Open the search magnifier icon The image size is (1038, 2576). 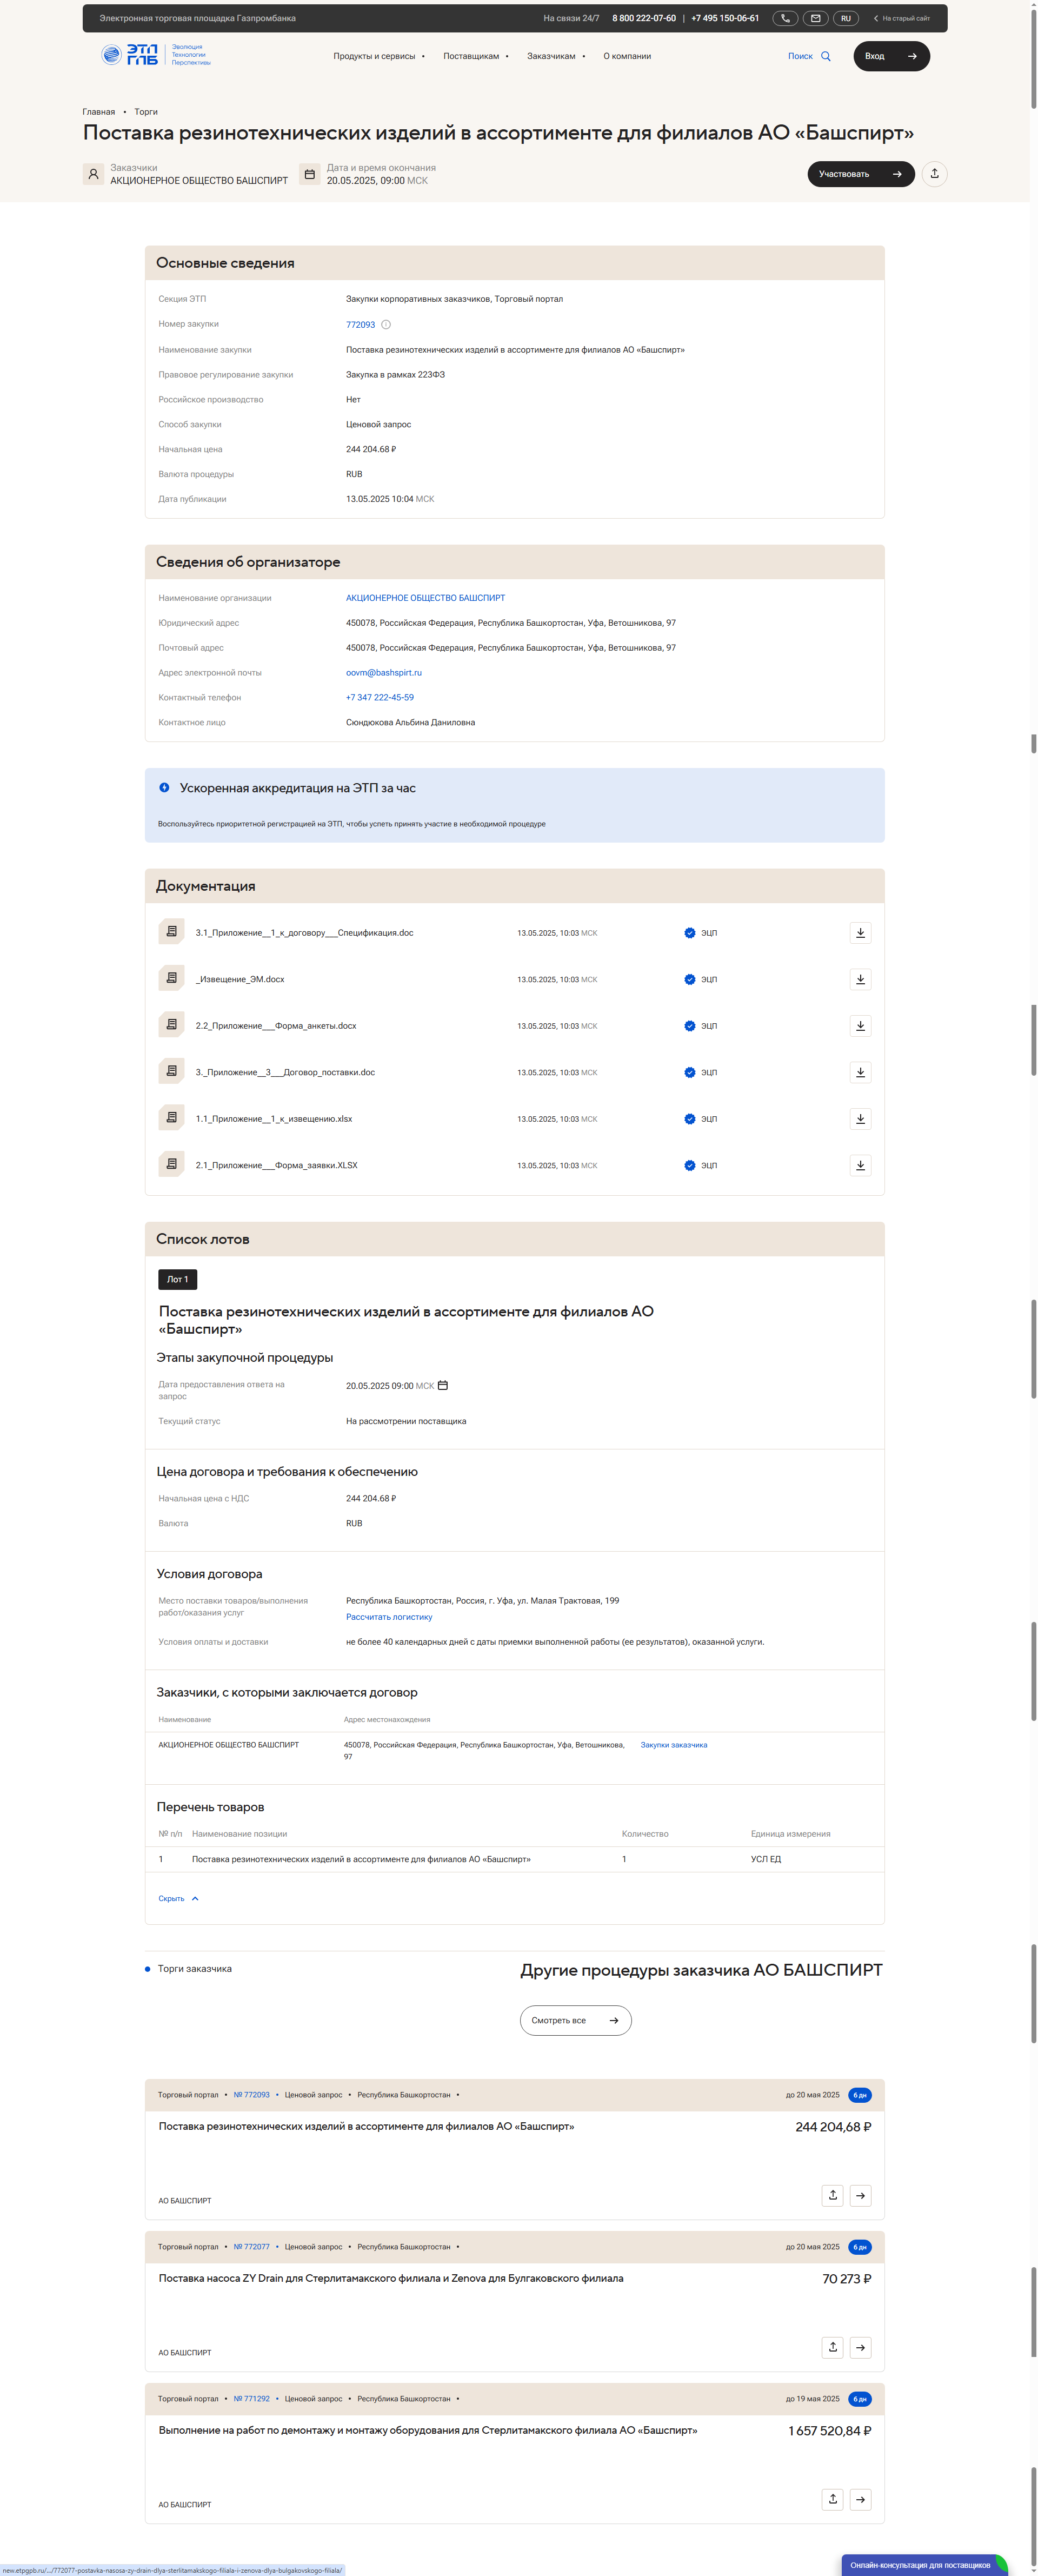[x=826, y=56]
